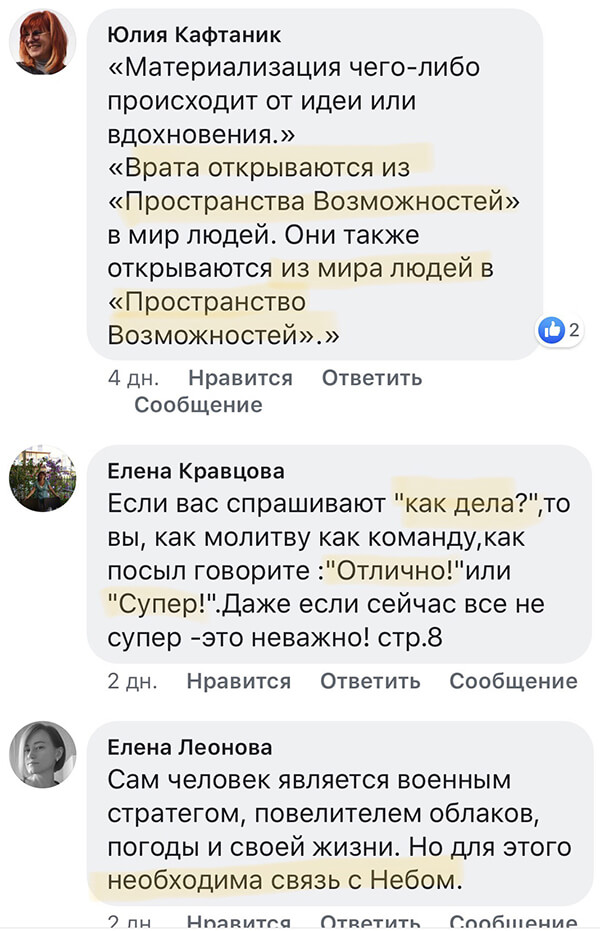Viewport: 600px width, 931px height.
Task: Message Елена Кравцова via Сообщение
Action: tap(513, 681)
